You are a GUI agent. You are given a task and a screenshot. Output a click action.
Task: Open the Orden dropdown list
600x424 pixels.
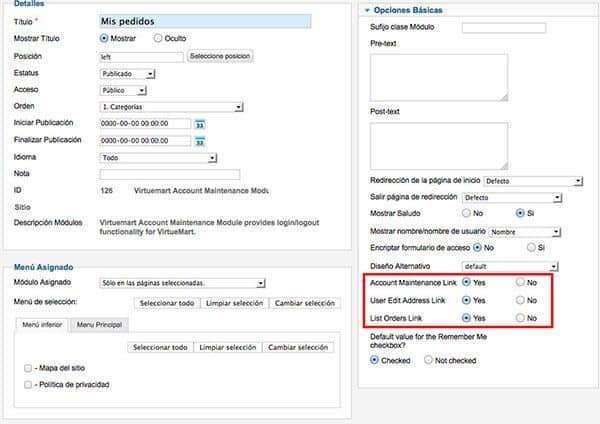pyautogui.click(x=171, y=107)
